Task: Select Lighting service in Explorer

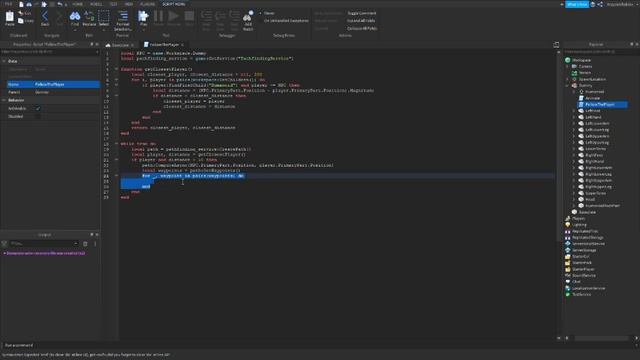Action: 579,225
